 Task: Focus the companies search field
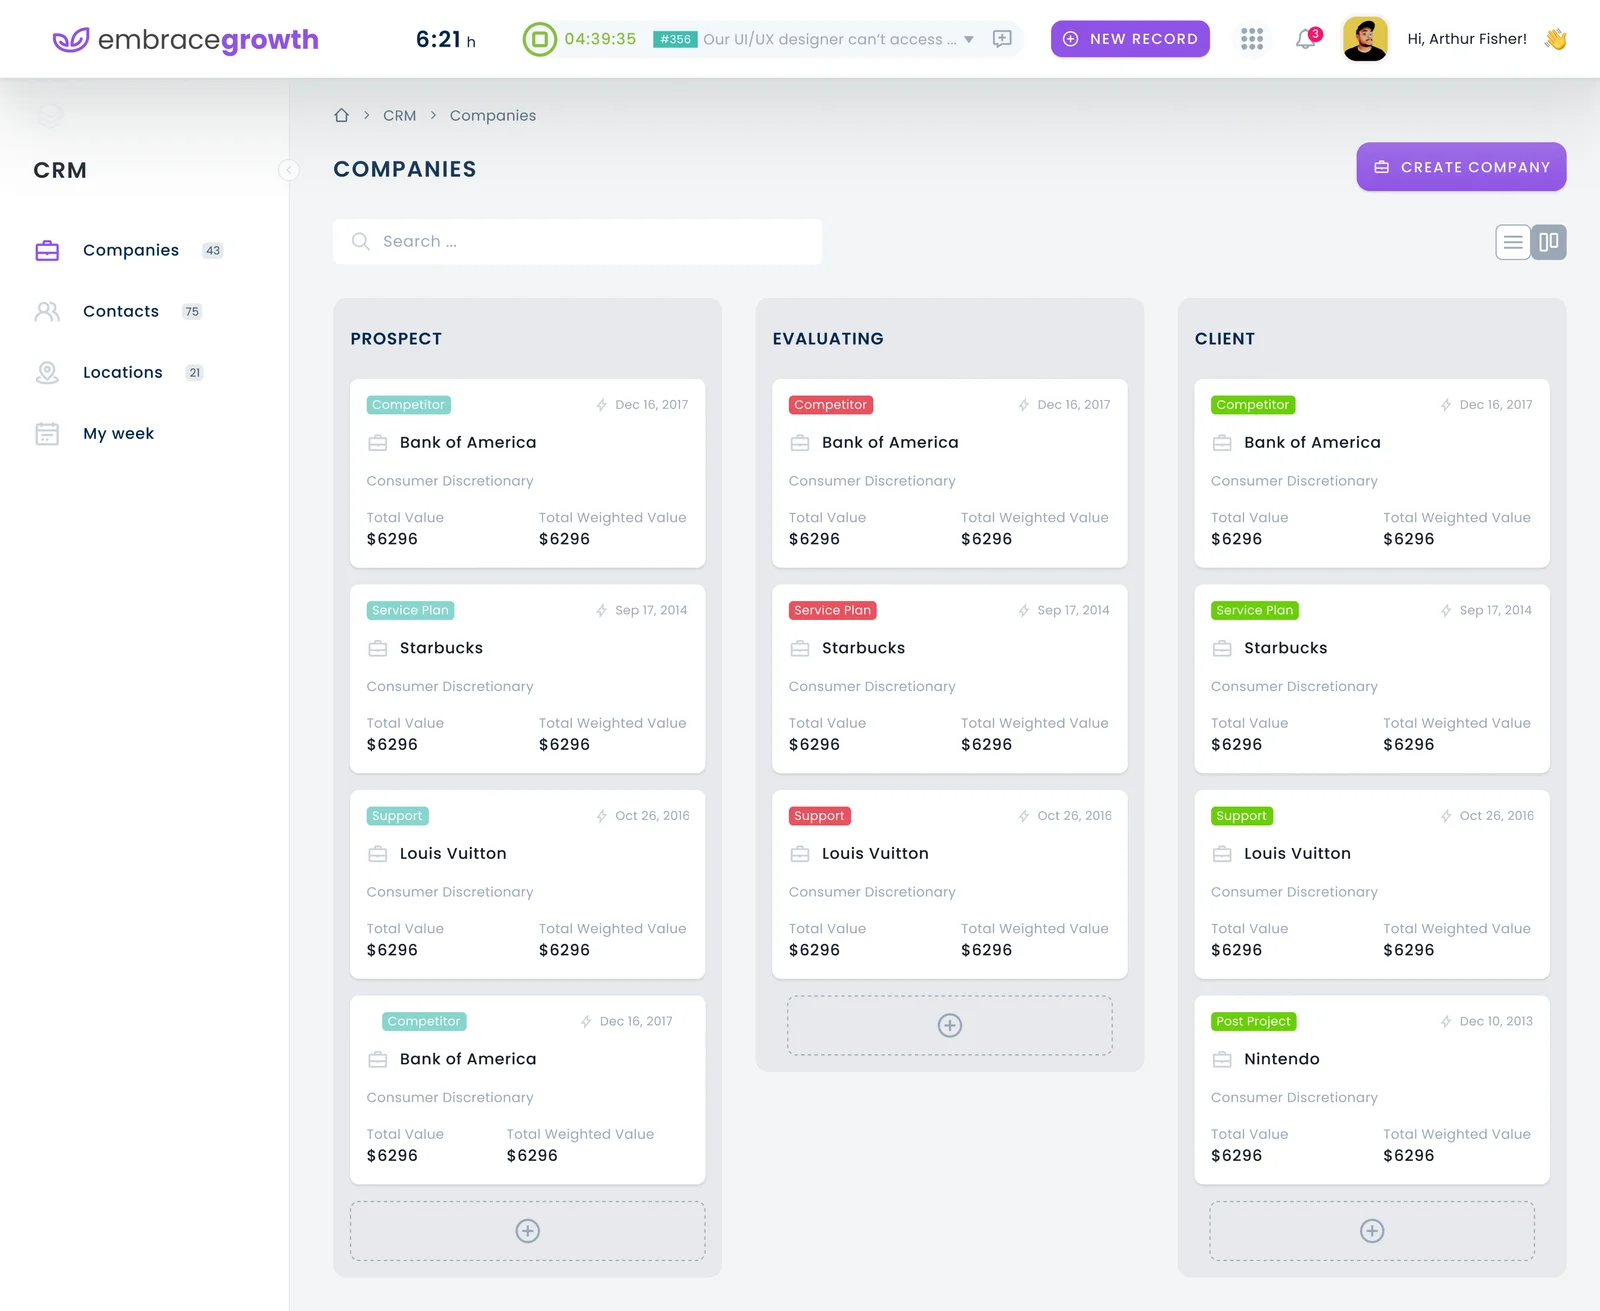point(577,242)
